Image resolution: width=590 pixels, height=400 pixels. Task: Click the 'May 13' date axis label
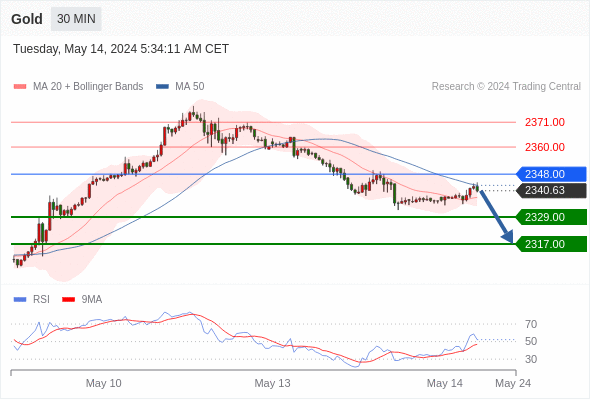click(x=272, y=383)
